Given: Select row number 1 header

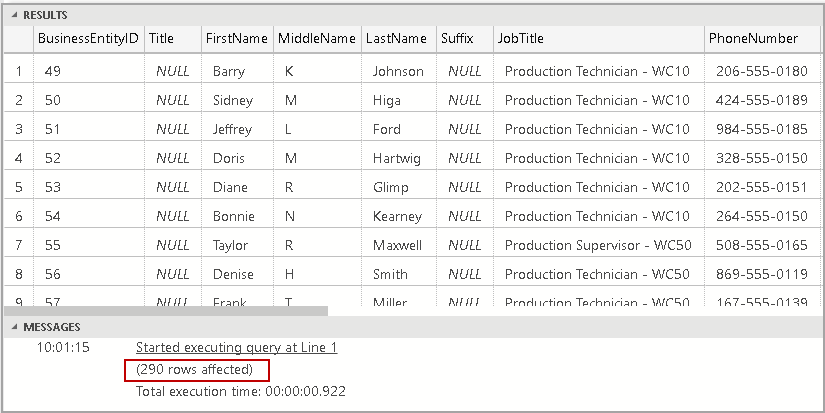Looking at the screenshot, I should click(18, 72).
